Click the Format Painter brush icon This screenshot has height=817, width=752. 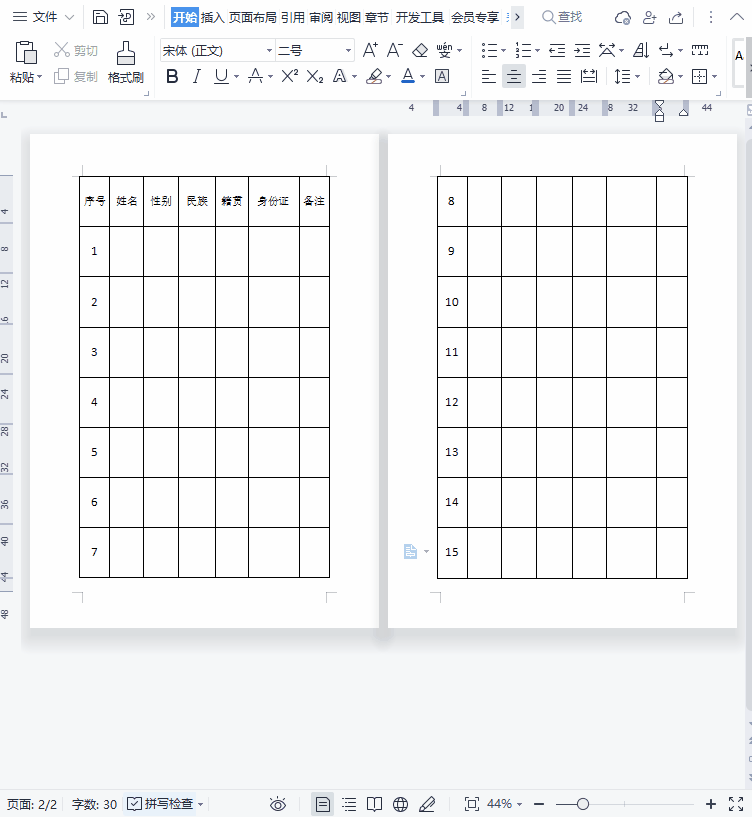click(x=126, y=53)
